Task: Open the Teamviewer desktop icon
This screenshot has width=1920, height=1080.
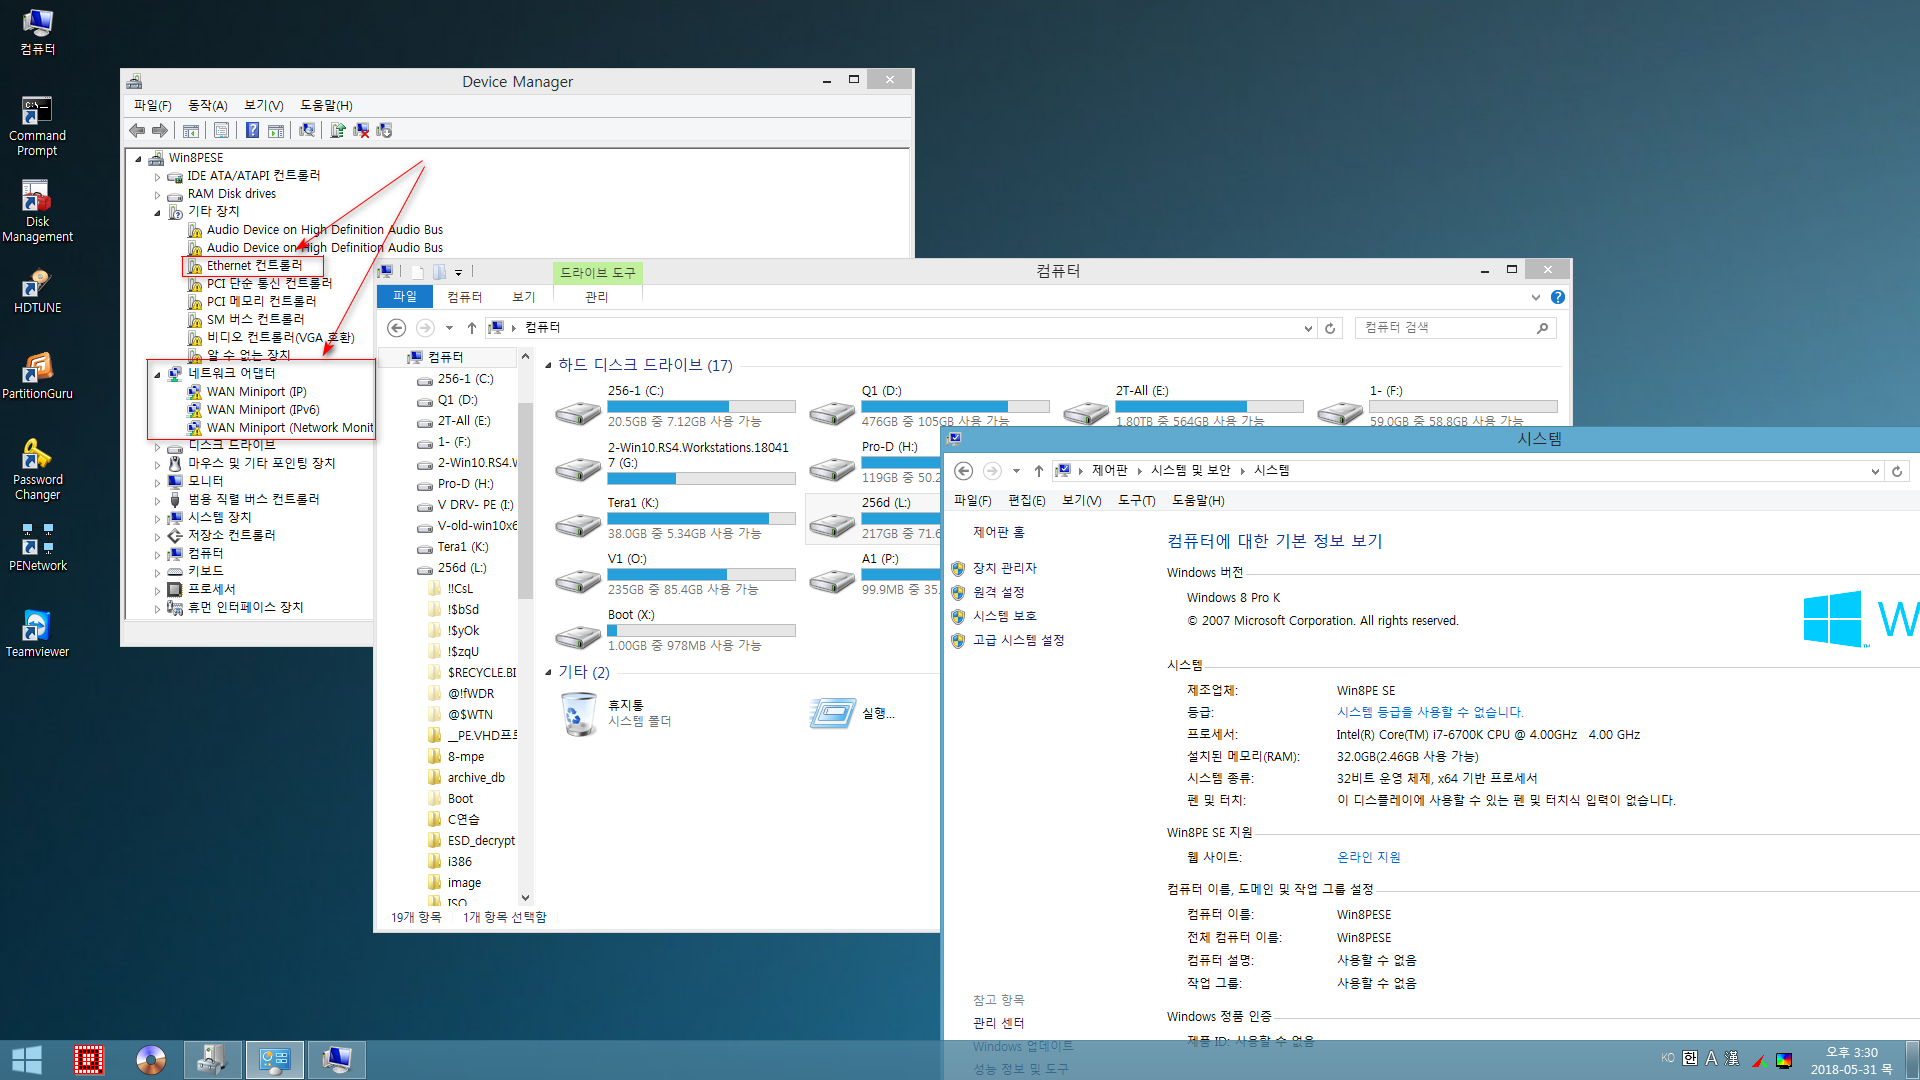Action: tap(37, 634)
